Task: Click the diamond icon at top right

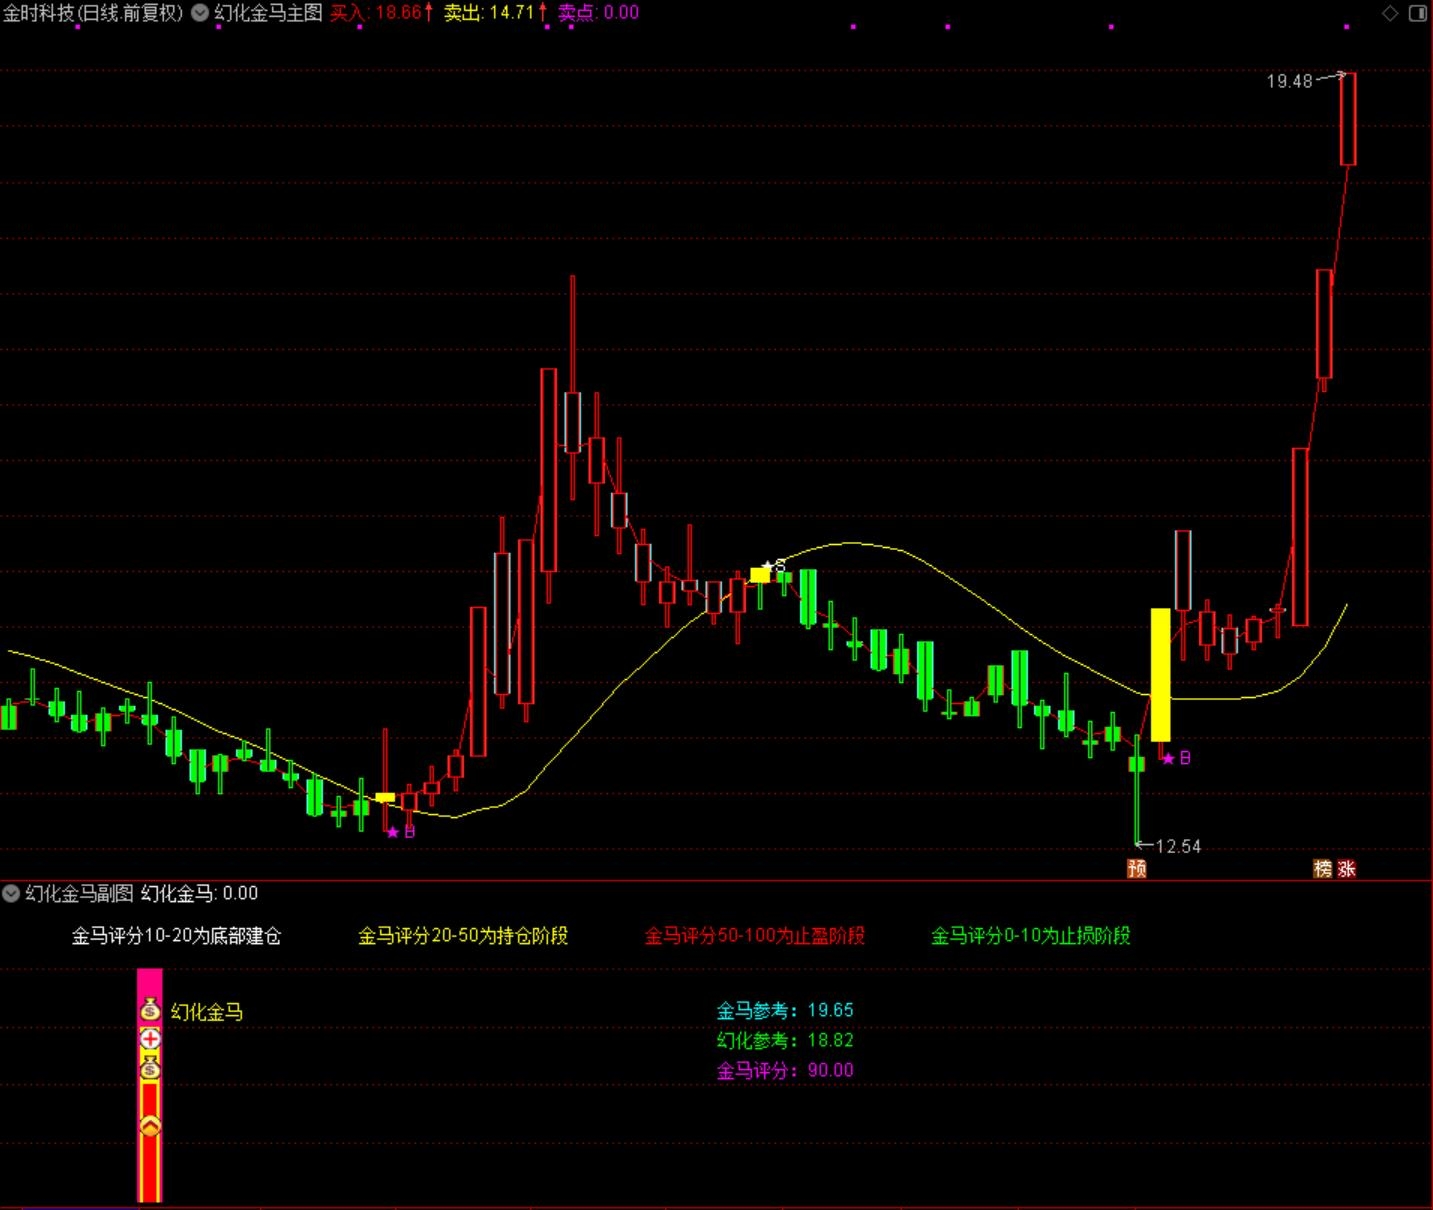Action: tap(1390, 13)
